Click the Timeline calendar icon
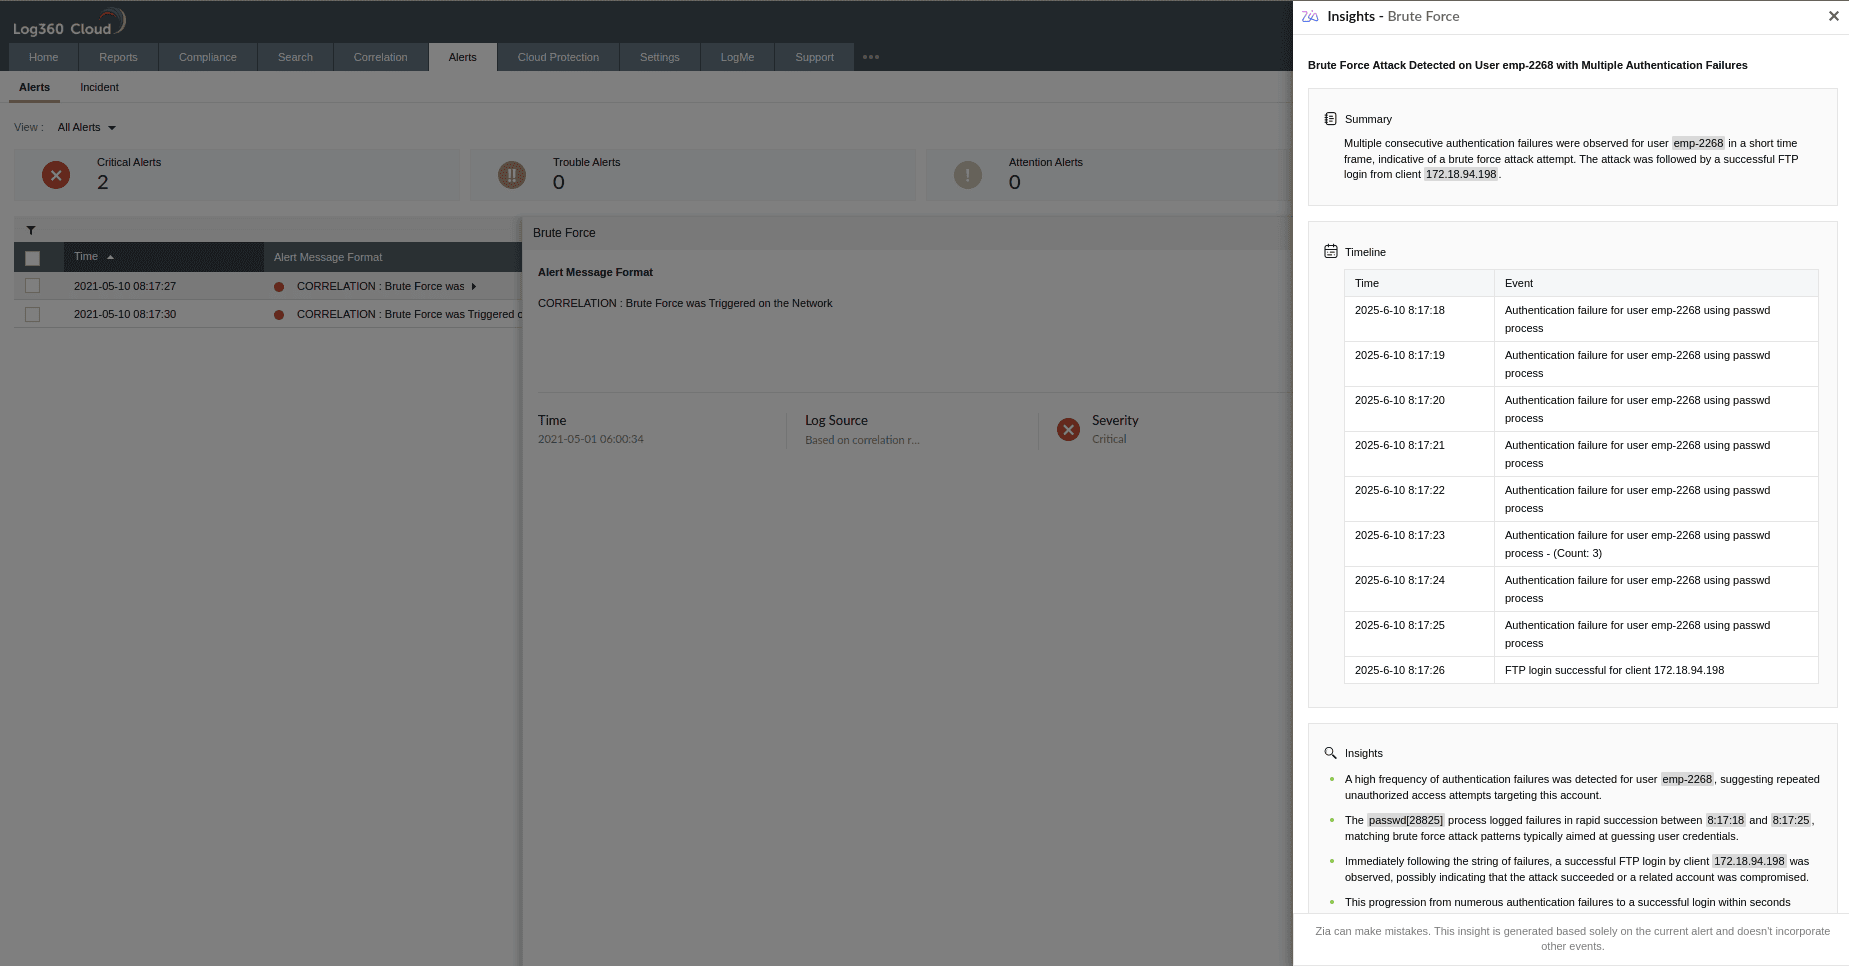The height and width of the screenshot is (966, 1849). pyautogui.click(x=1331, y=251)
